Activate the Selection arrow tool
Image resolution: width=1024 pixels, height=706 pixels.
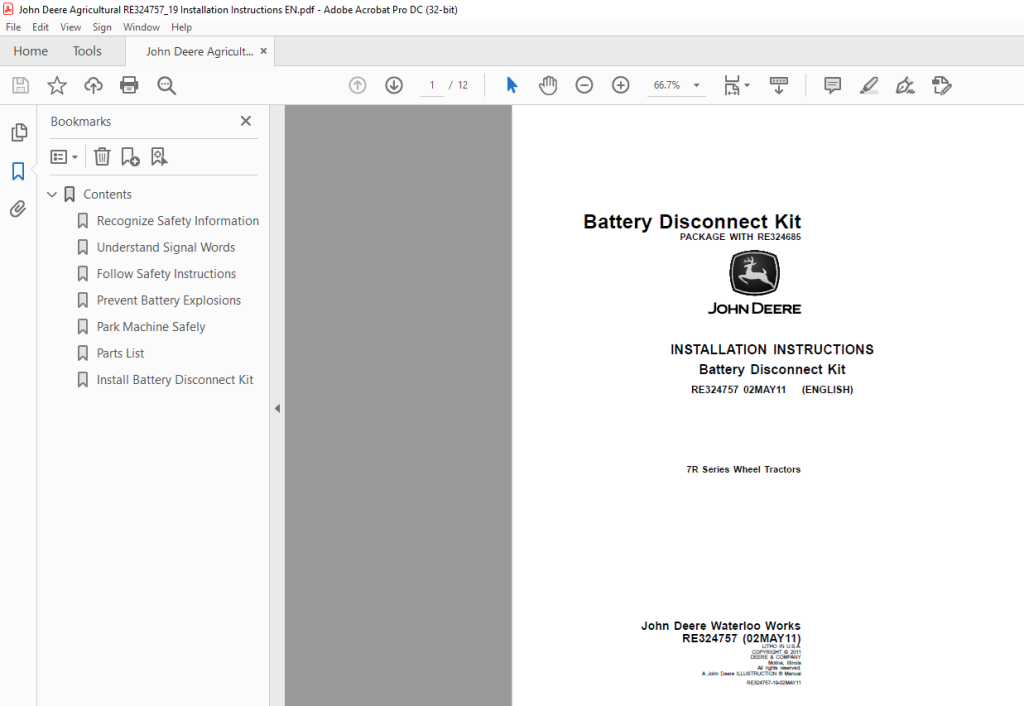[x=512, y=86]
